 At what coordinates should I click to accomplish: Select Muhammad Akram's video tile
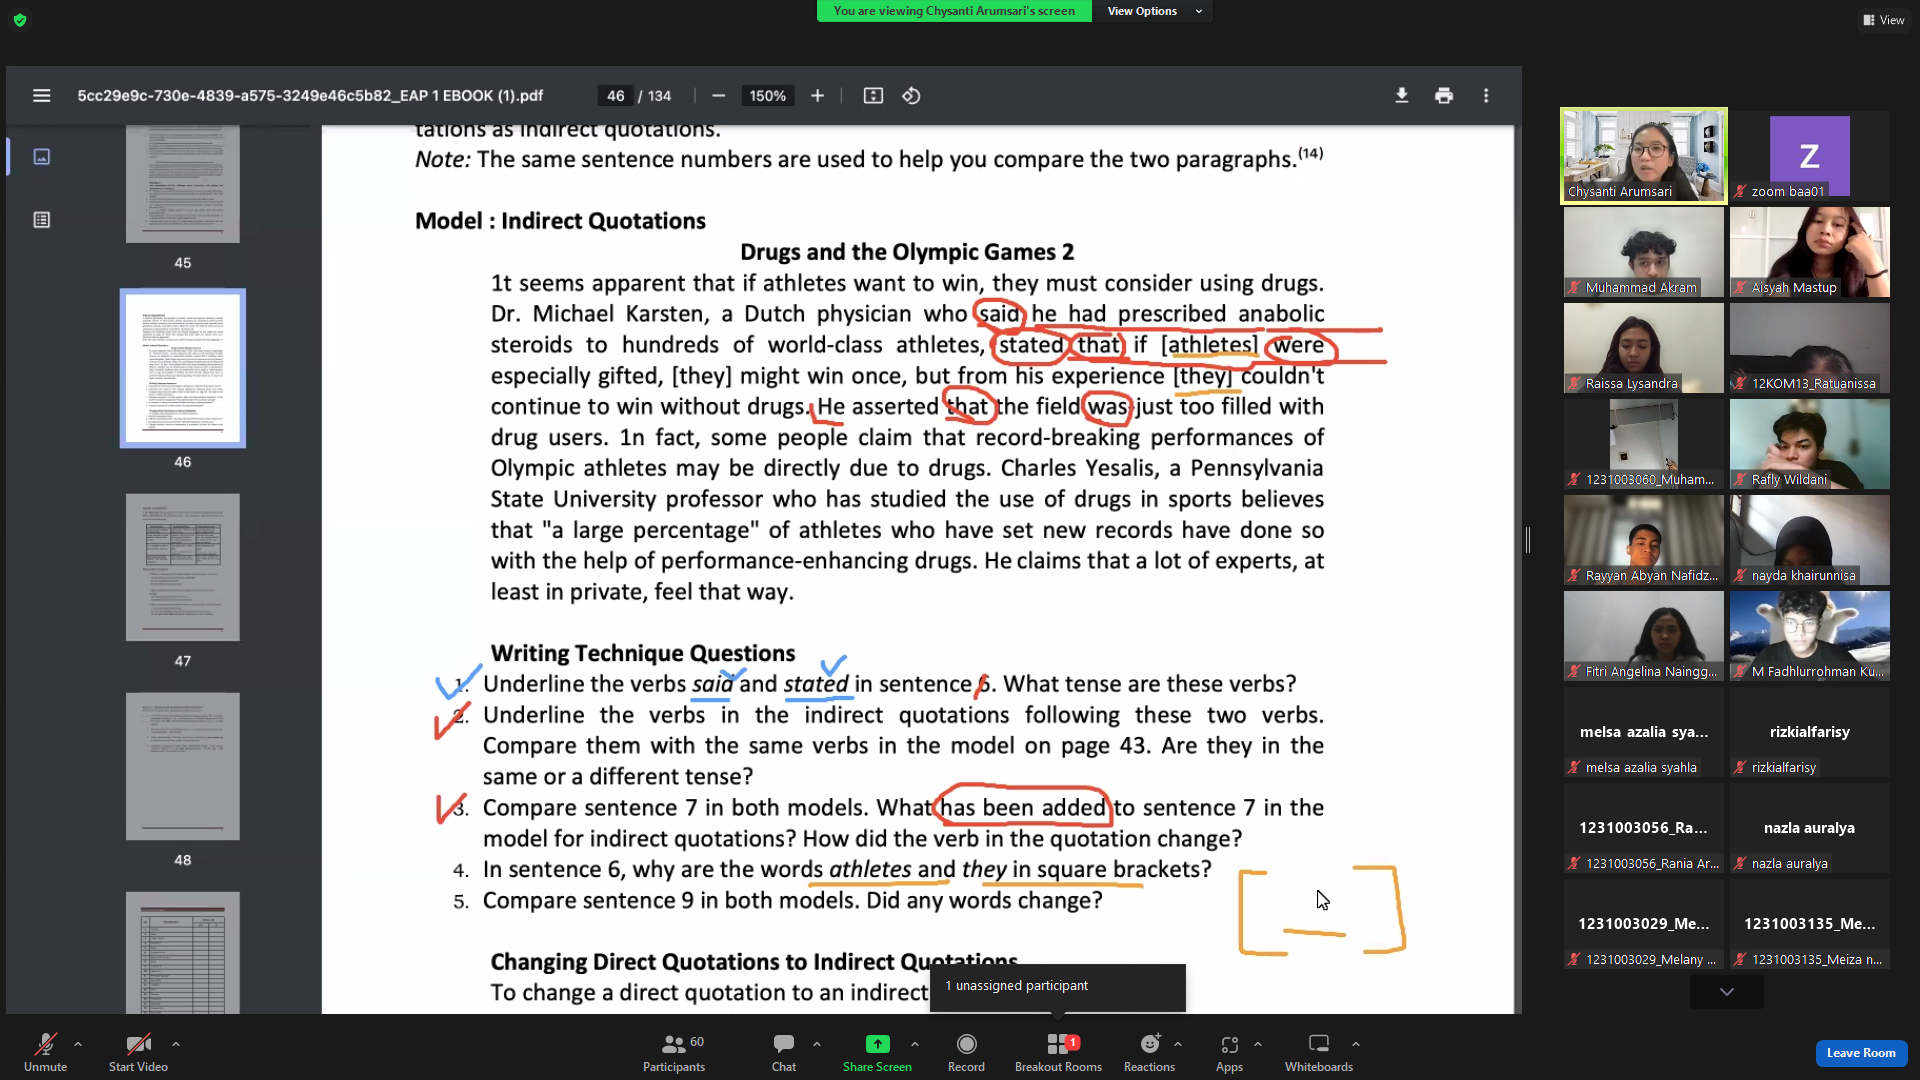(1644, 252)
